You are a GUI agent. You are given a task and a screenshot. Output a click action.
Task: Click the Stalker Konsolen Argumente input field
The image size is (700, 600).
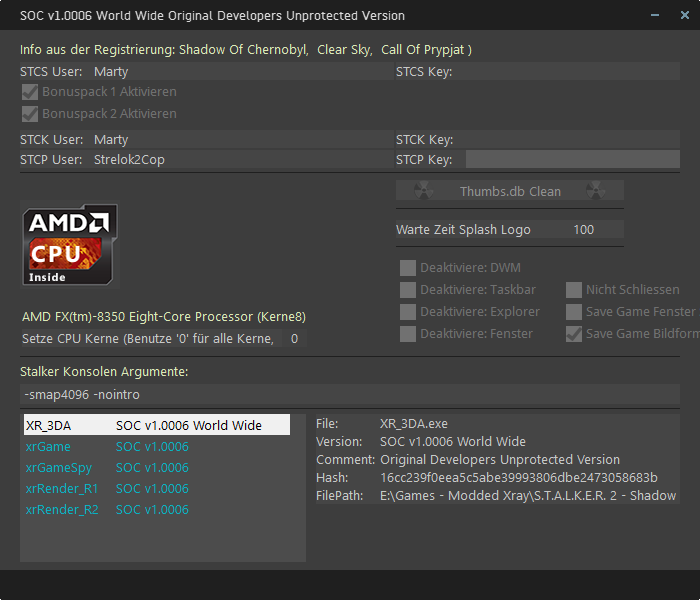(350, 395)
